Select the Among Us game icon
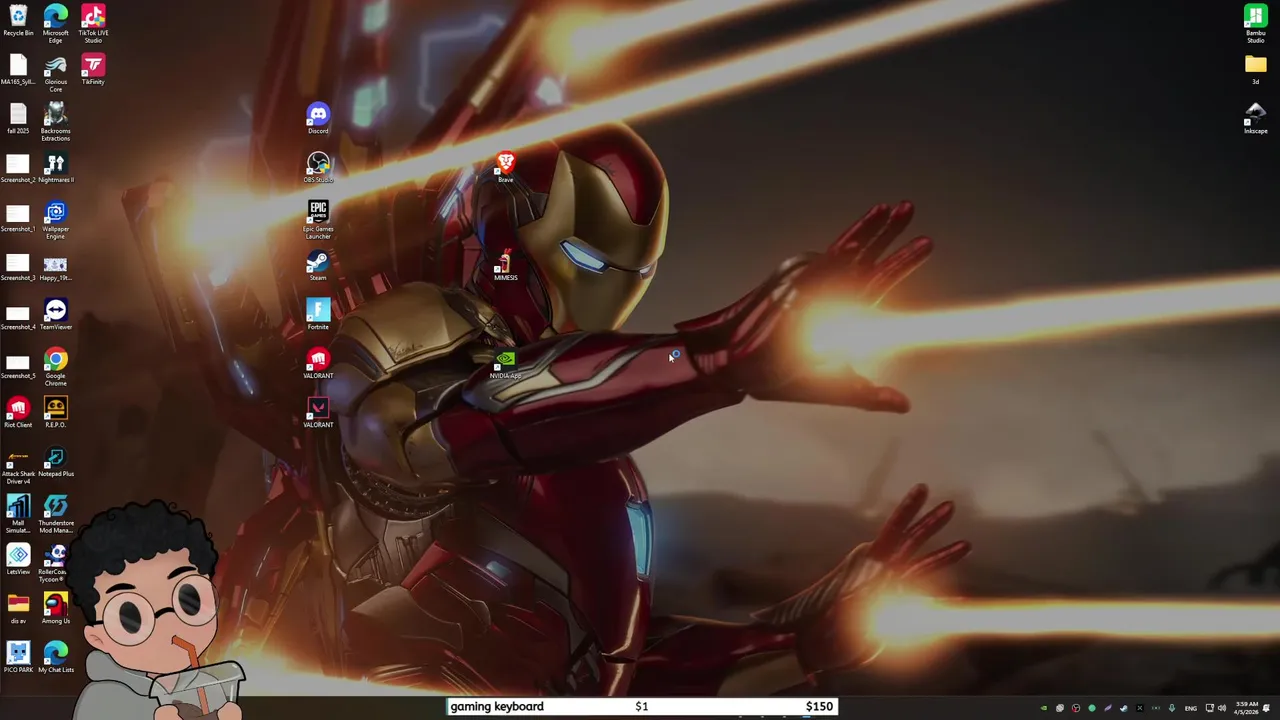 point(56,608)
